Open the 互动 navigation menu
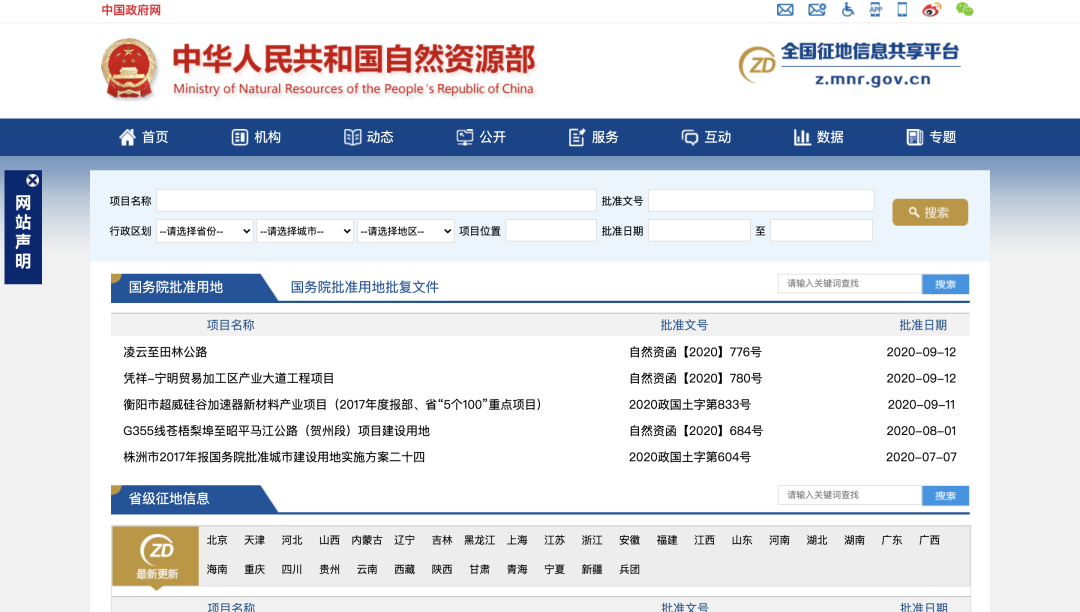Viewport: 1080px width, 612px height. click(x=706, y=137)
